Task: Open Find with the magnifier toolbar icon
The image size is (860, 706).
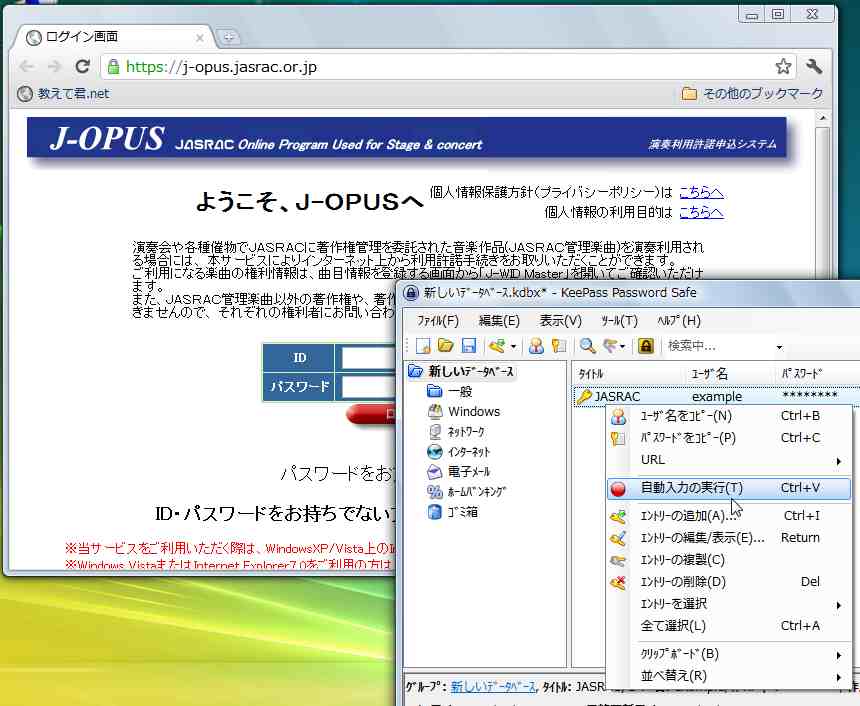Action: click(587, 346)
